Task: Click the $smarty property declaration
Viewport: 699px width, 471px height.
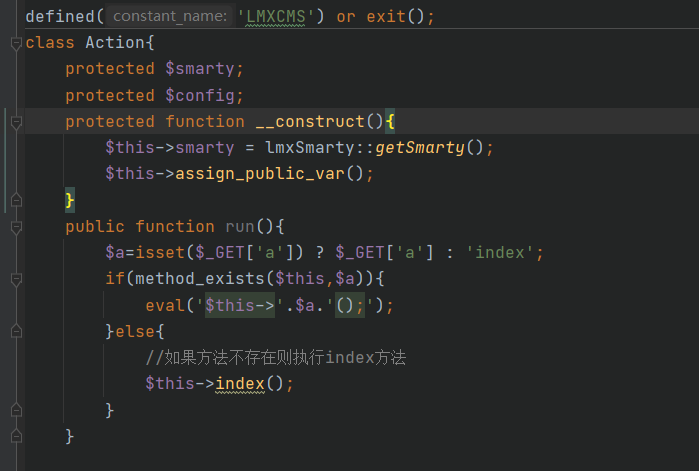Action: click(x=200, y=69)
